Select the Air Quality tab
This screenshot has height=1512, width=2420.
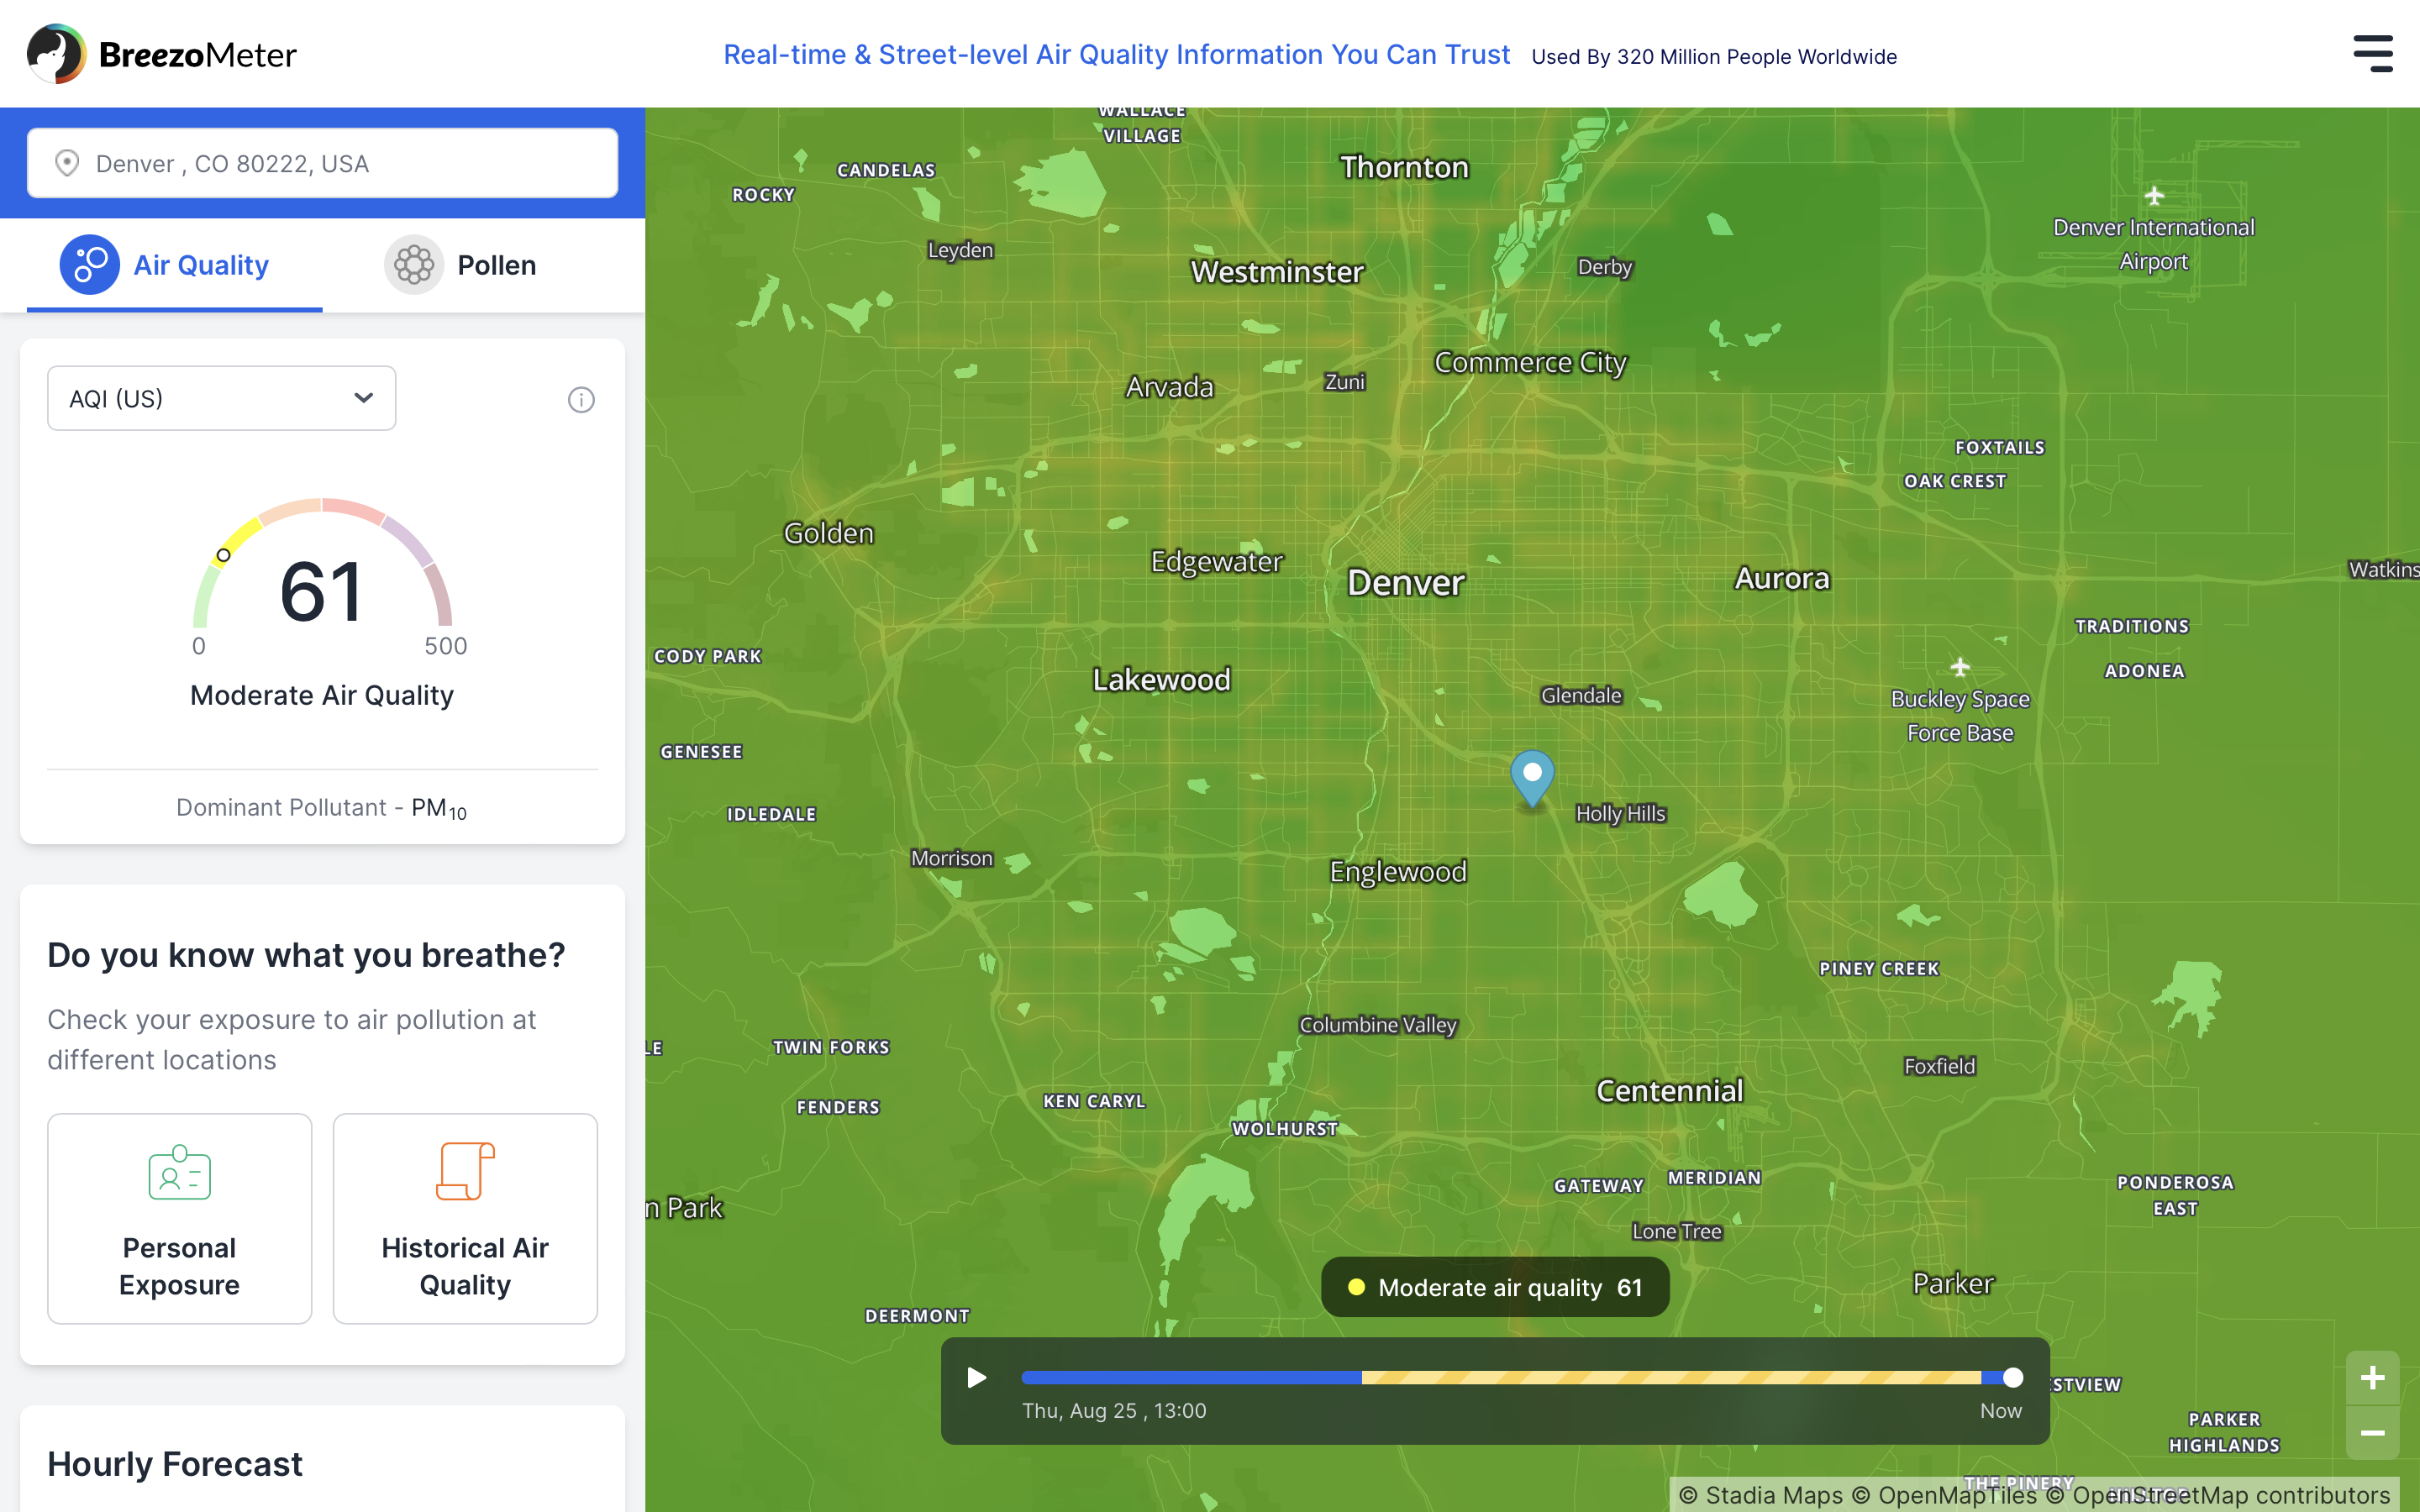tap(174, 265)
